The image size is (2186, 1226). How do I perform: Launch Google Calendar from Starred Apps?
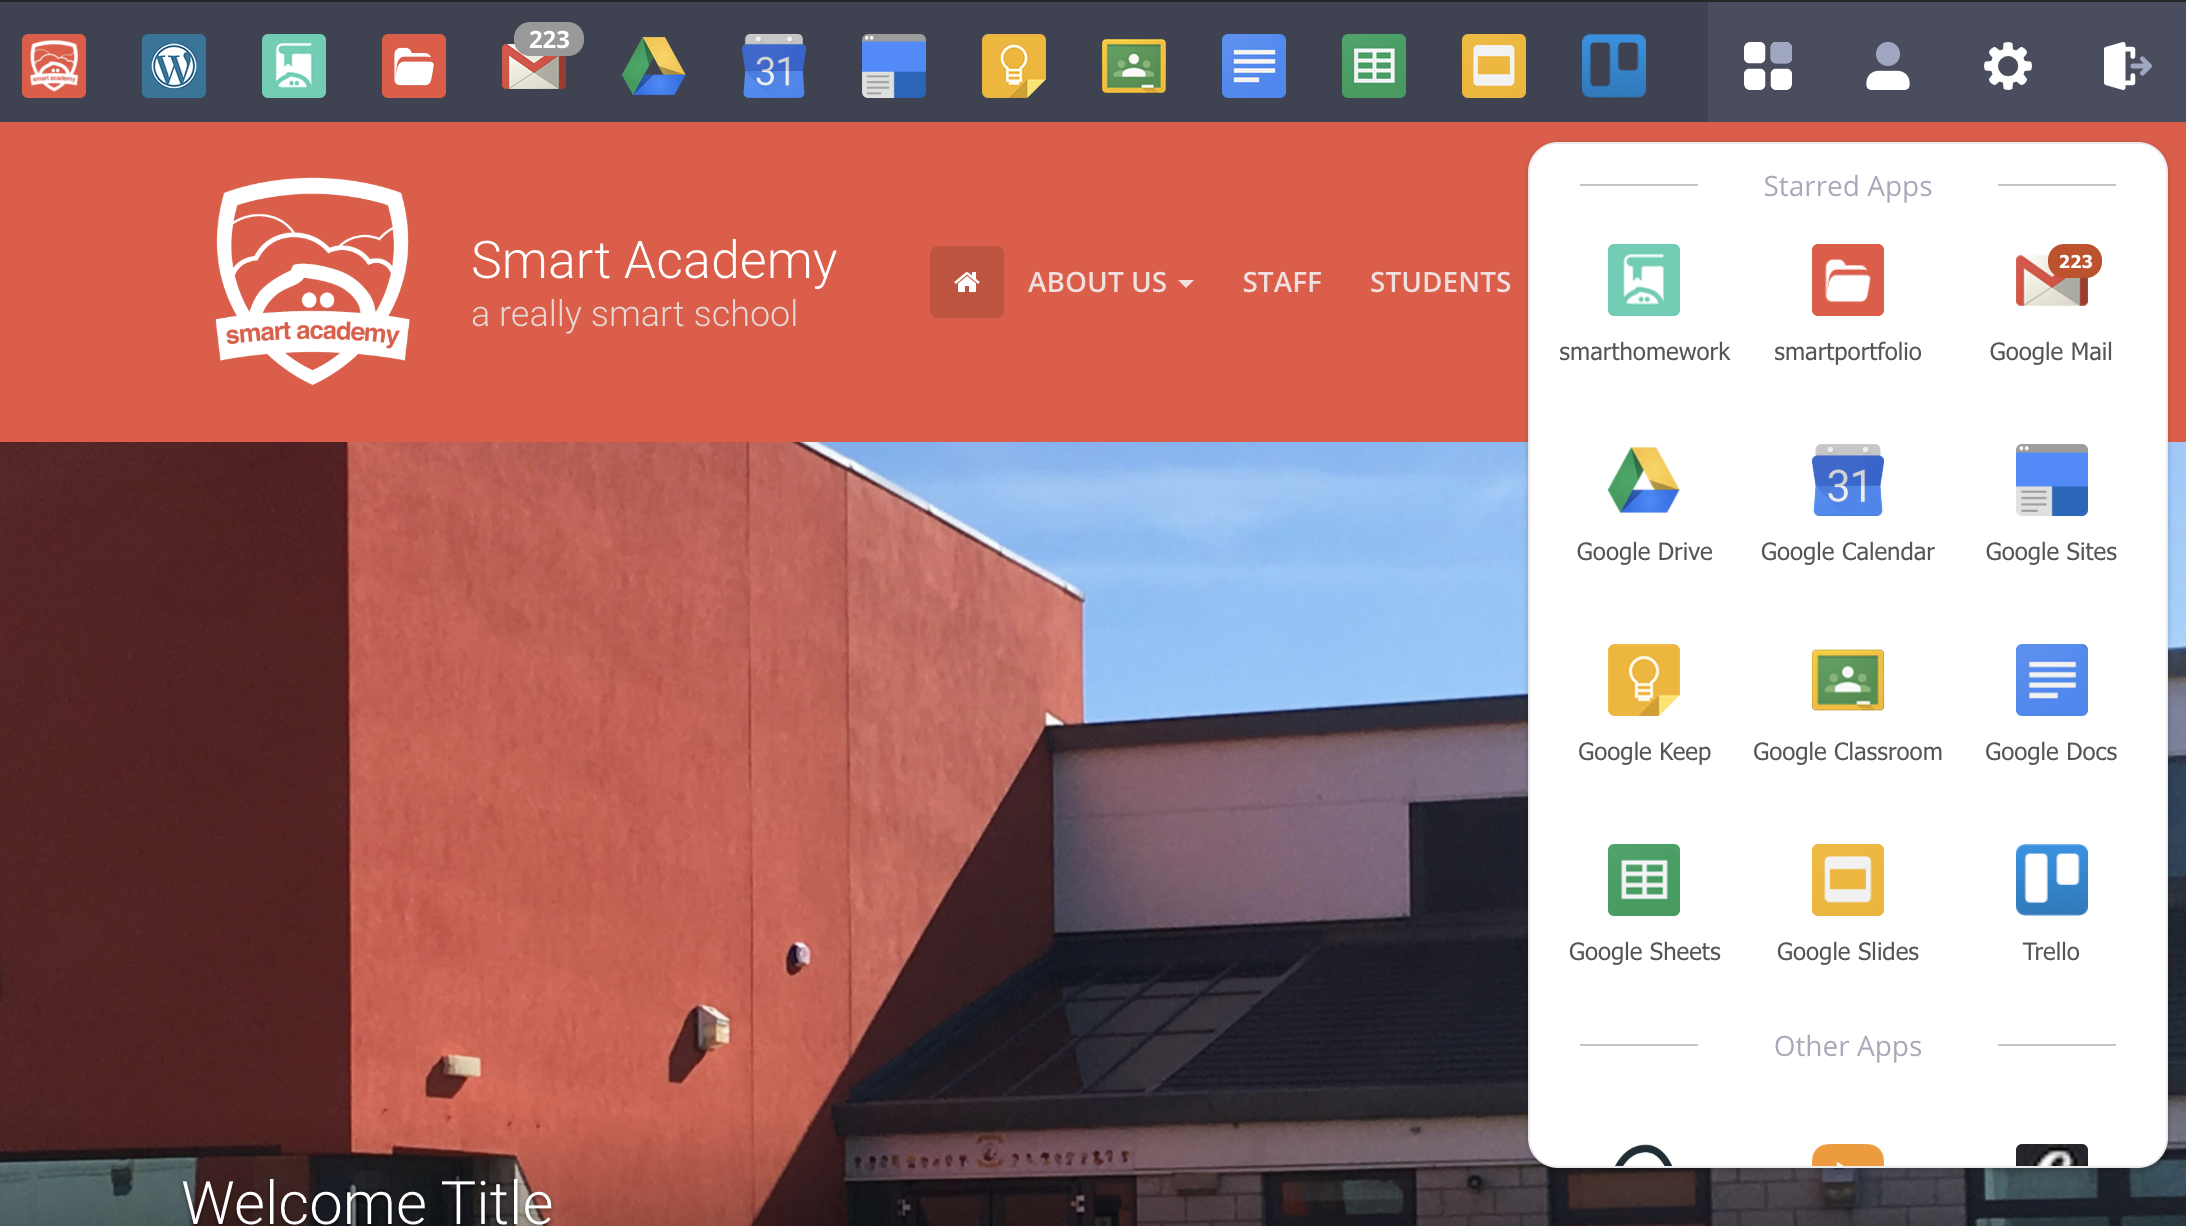1847,481
